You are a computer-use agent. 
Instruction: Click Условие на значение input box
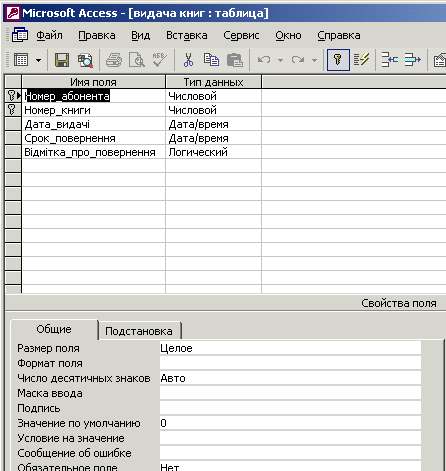[290, 438]
